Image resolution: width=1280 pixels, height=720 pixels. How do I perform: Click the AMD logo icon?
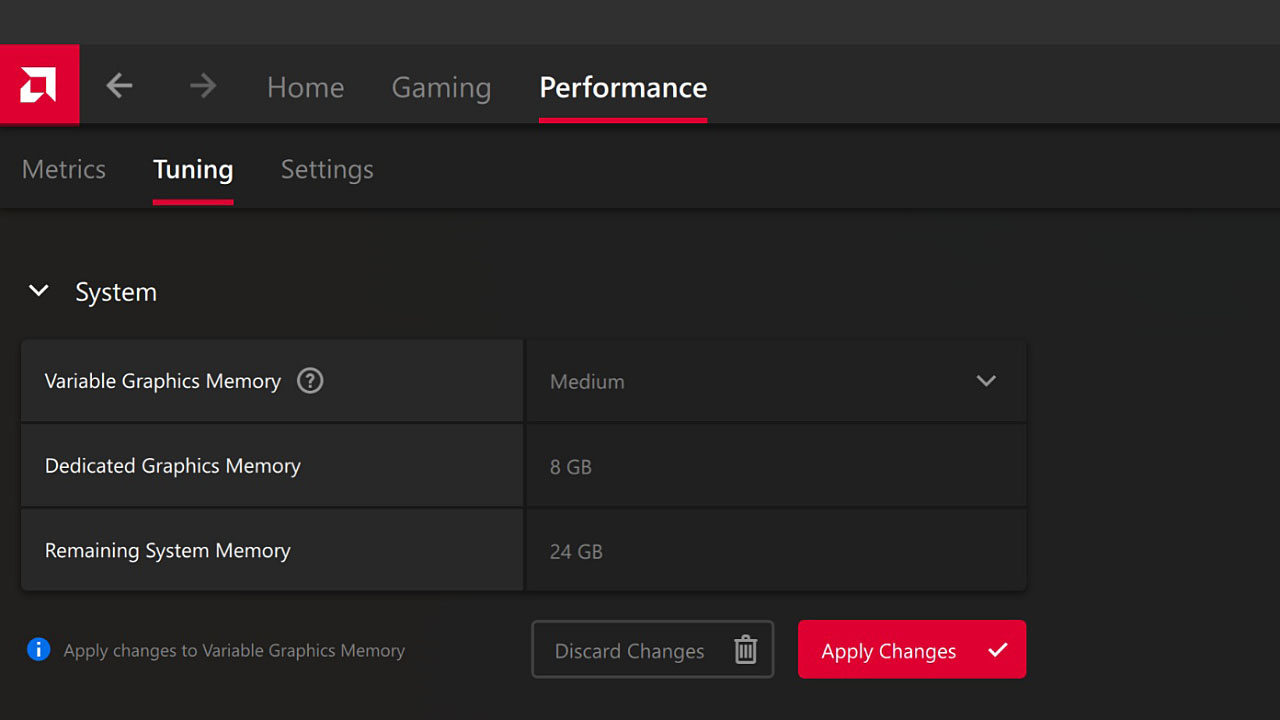[39, 85]
